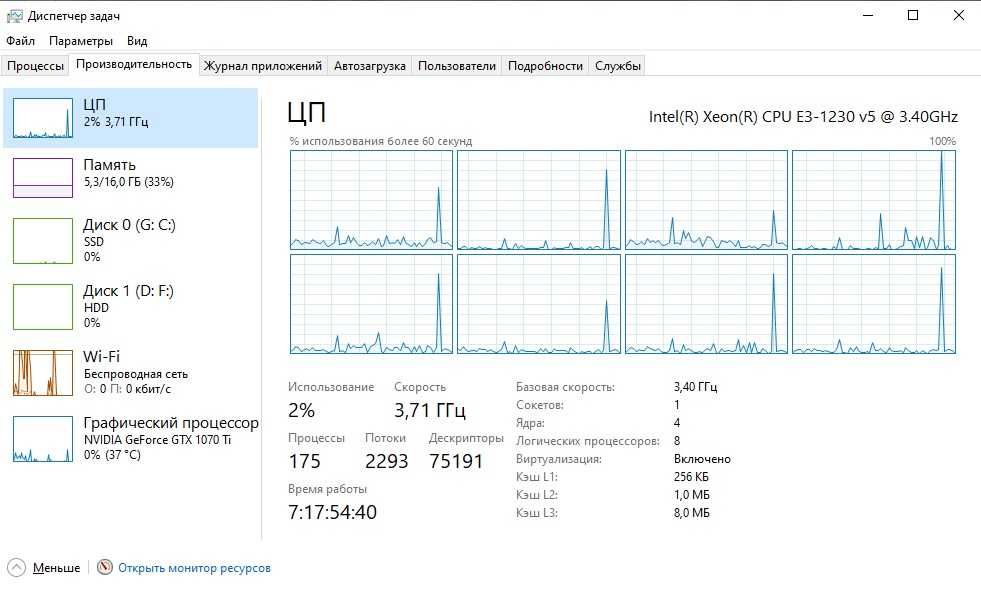The width and height of the screenshot is (981, 590).
Task: Click the Использование 2% value
Action: 301,410
